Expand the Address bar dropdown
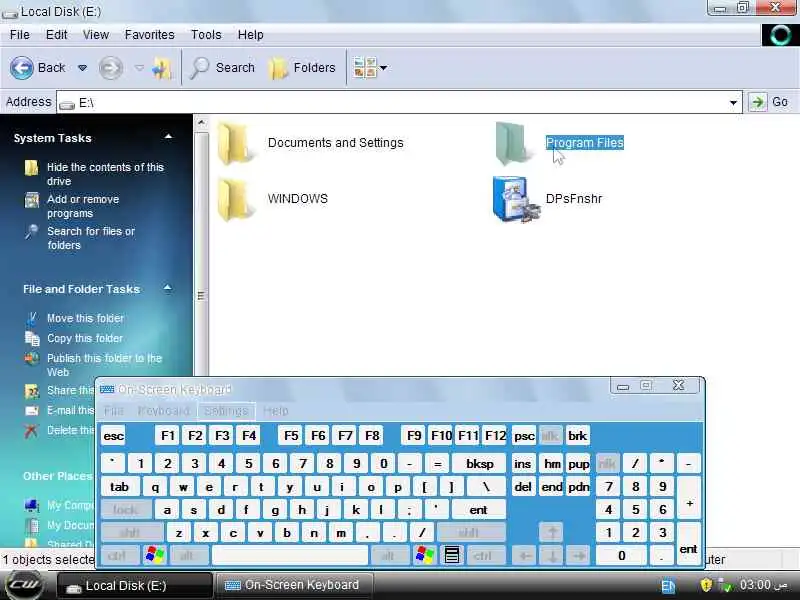800x600 pixels. click(x=733, y=103)
